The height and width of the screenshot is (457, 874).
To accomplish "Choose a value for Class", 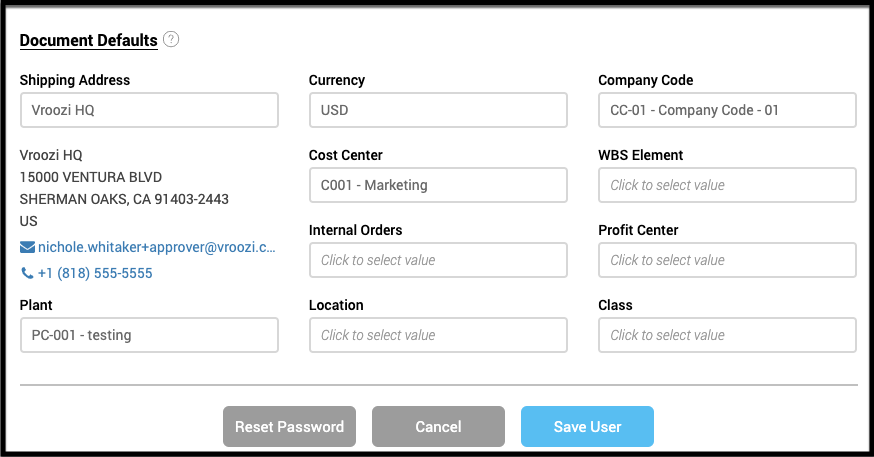I will point(727,335).
